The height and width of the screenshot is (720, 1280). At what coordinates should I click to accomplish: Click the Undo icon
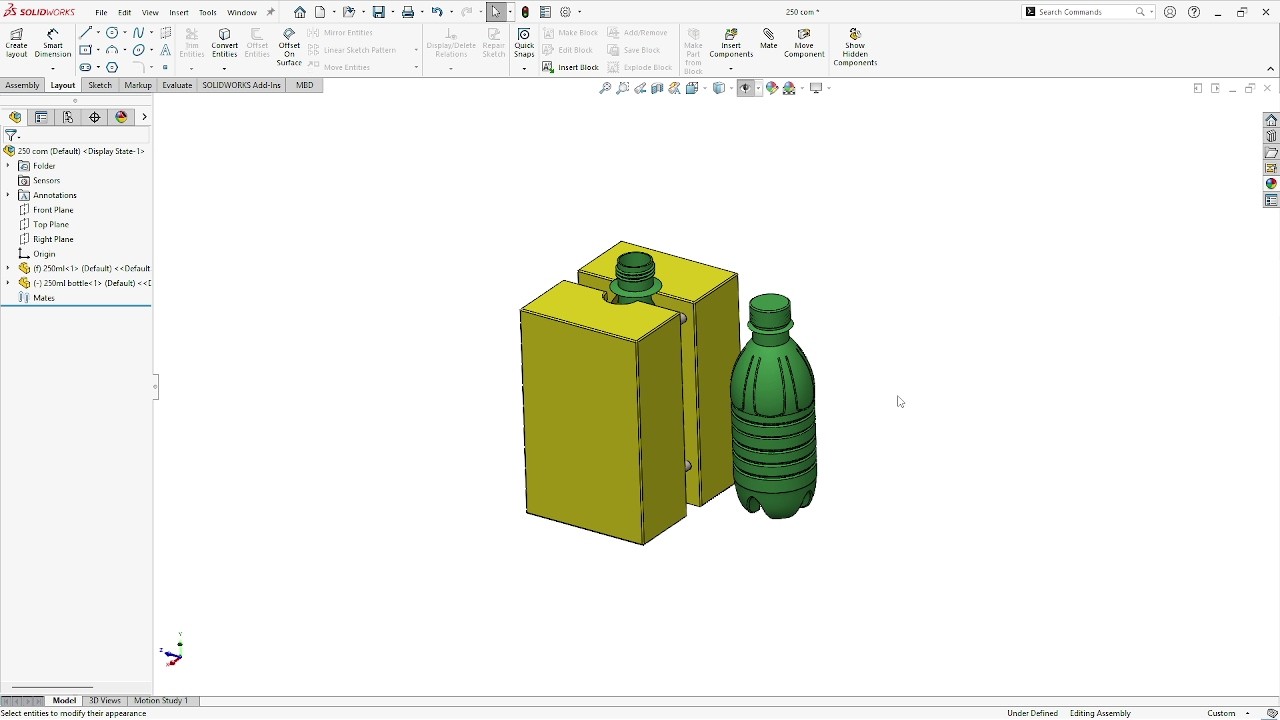click(437, 12)
